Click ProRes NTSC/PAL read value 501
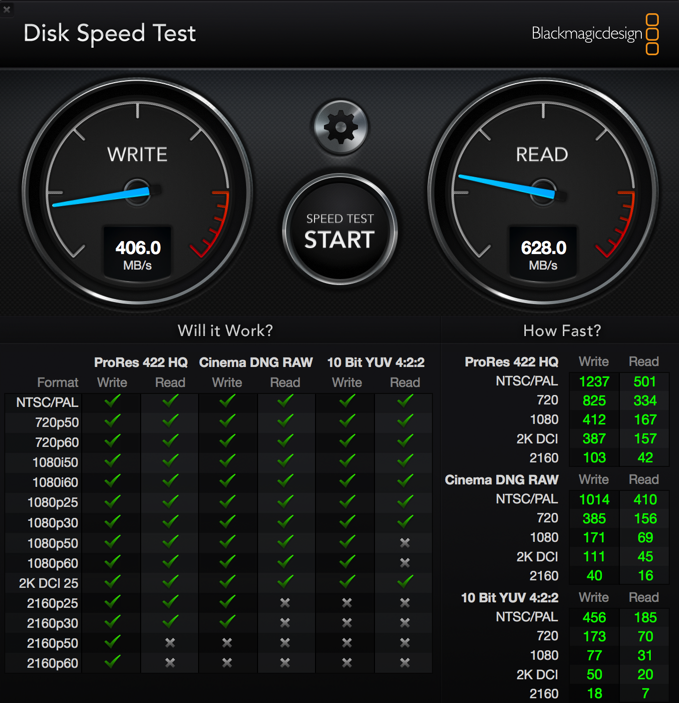 pyautogui.click(x=645, y=382)
